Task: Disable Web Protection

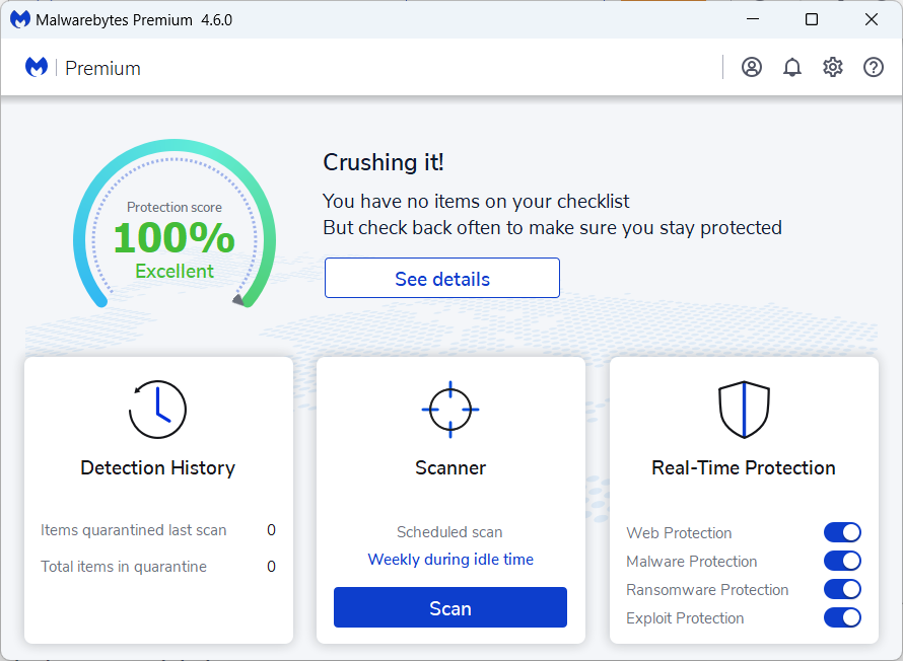Action: [843, 532]
